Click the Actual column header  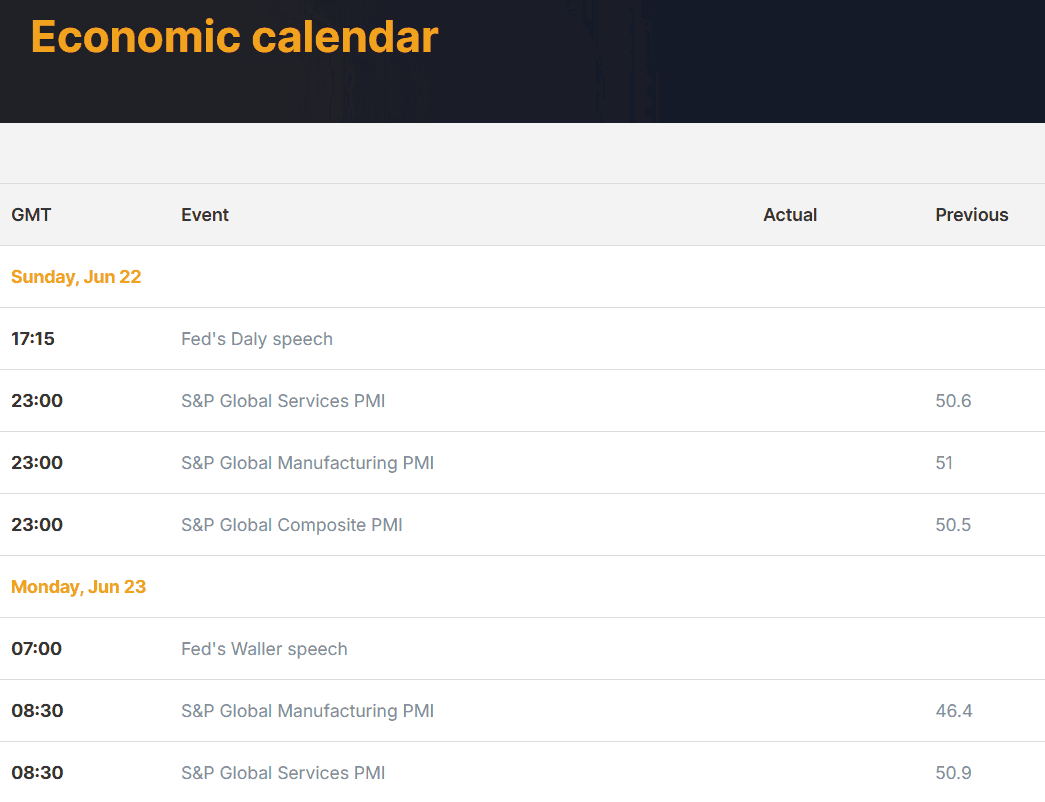click(x=790, y=215)
